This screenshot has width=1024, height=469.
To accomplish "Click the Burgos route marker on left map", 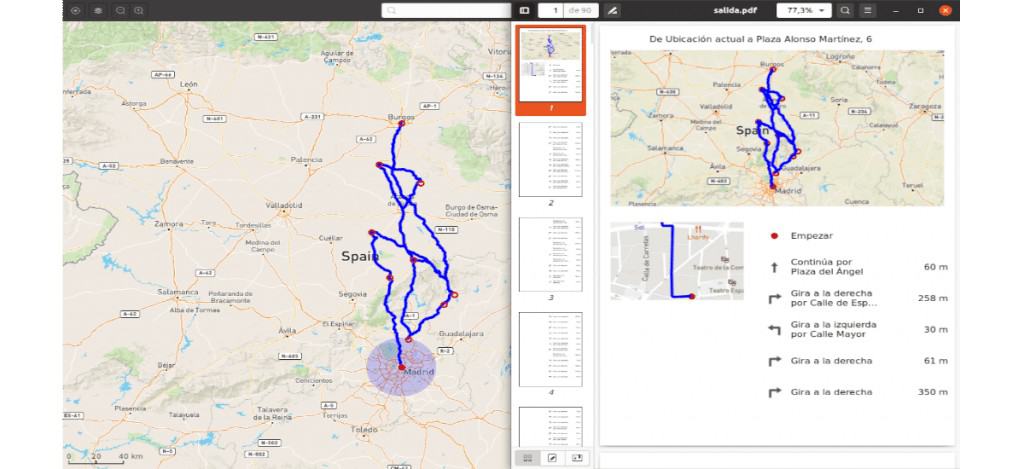I will coord(402,123).
